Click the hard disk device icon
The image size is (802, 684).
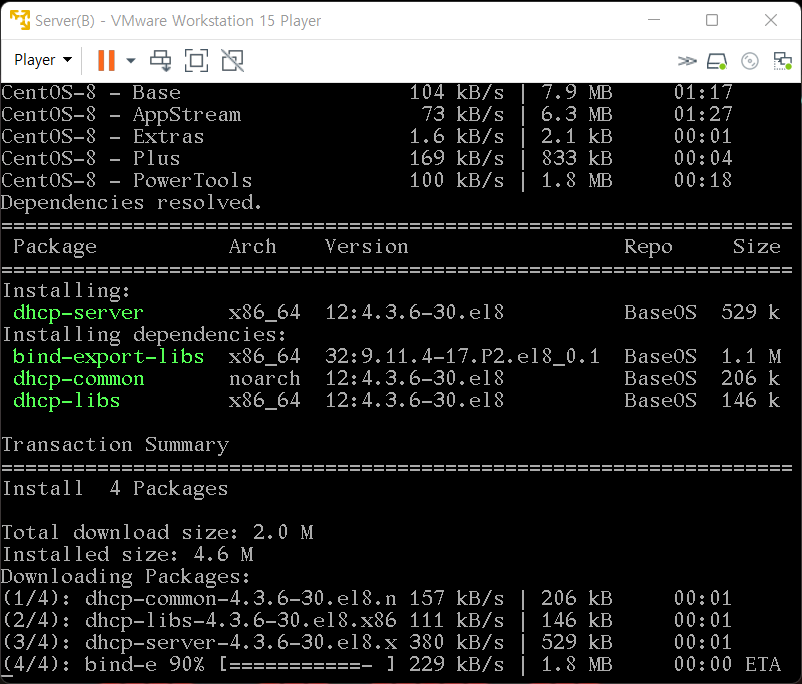point(717,61)
